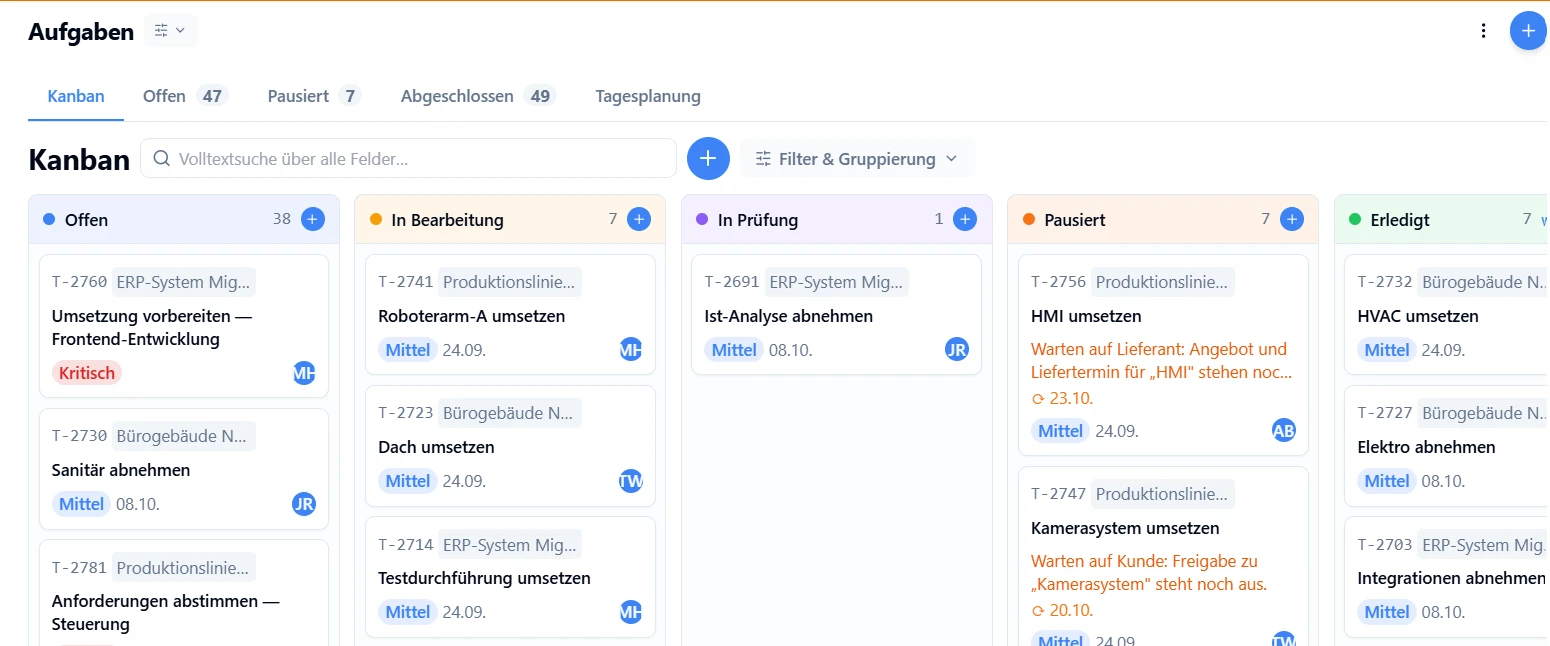Click the Erledigt column header title

click(x=1401, y=220)
